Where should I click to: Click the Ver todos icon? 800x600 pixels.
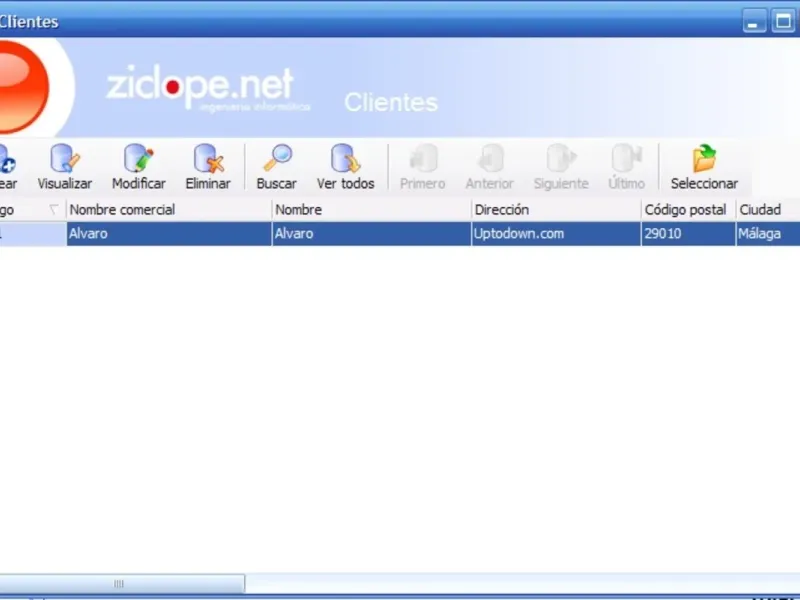click(x=345, y=159)
